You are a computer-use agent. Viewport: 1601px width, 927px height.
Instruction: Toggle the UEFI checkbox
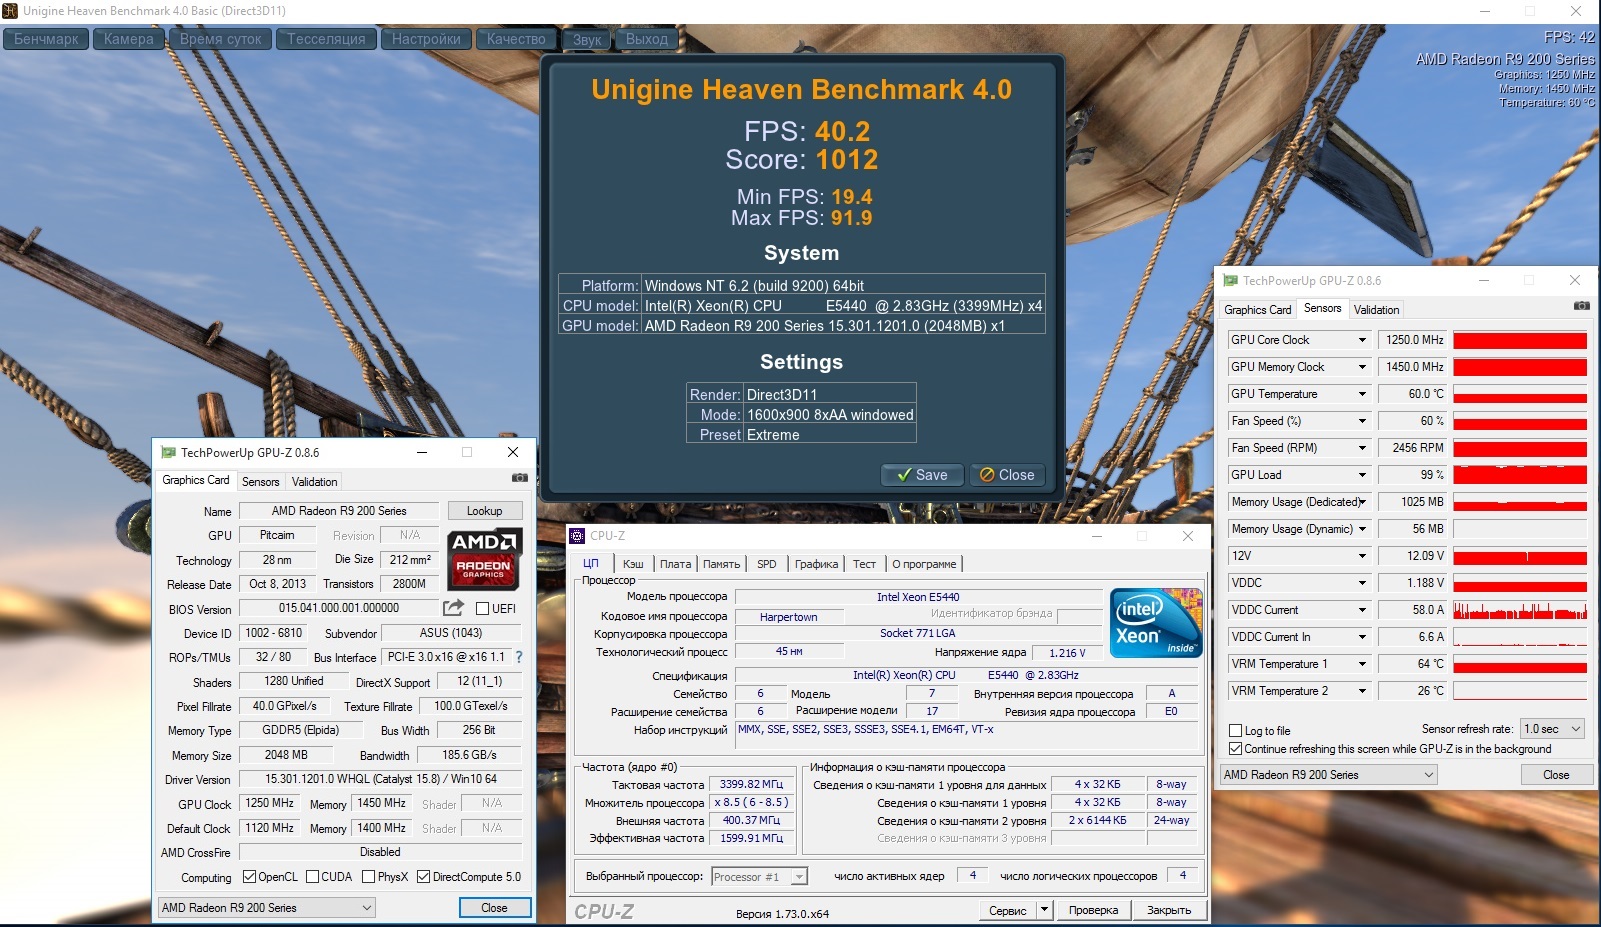pos(483,609)
